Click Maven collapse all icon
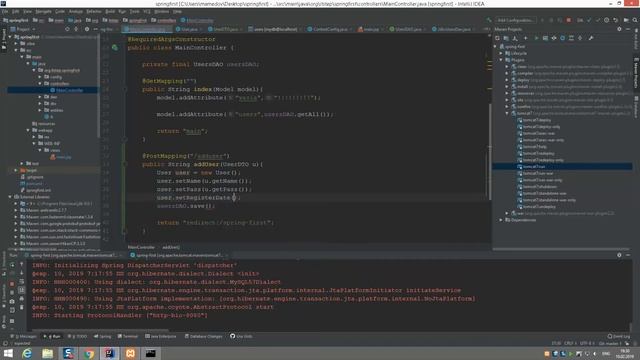640x360 pixels. point(580,38)
